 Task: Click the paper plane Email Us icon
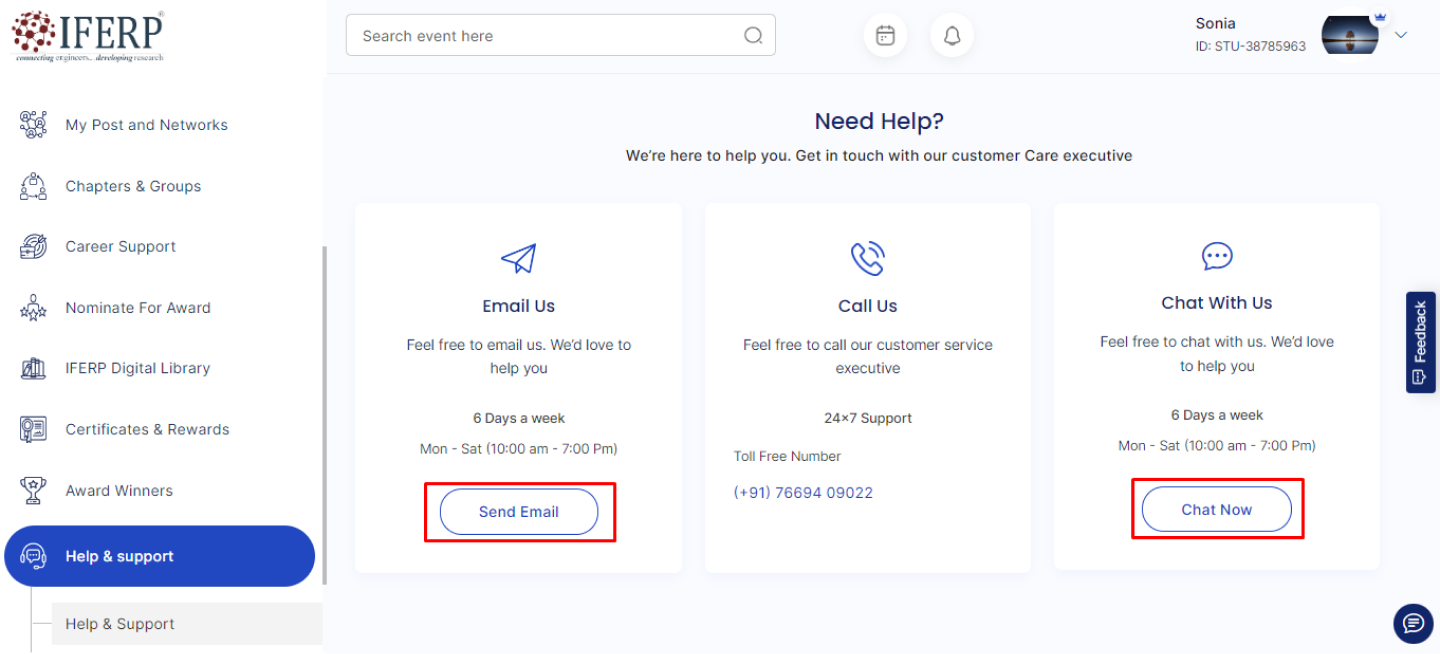pos(518,259)
